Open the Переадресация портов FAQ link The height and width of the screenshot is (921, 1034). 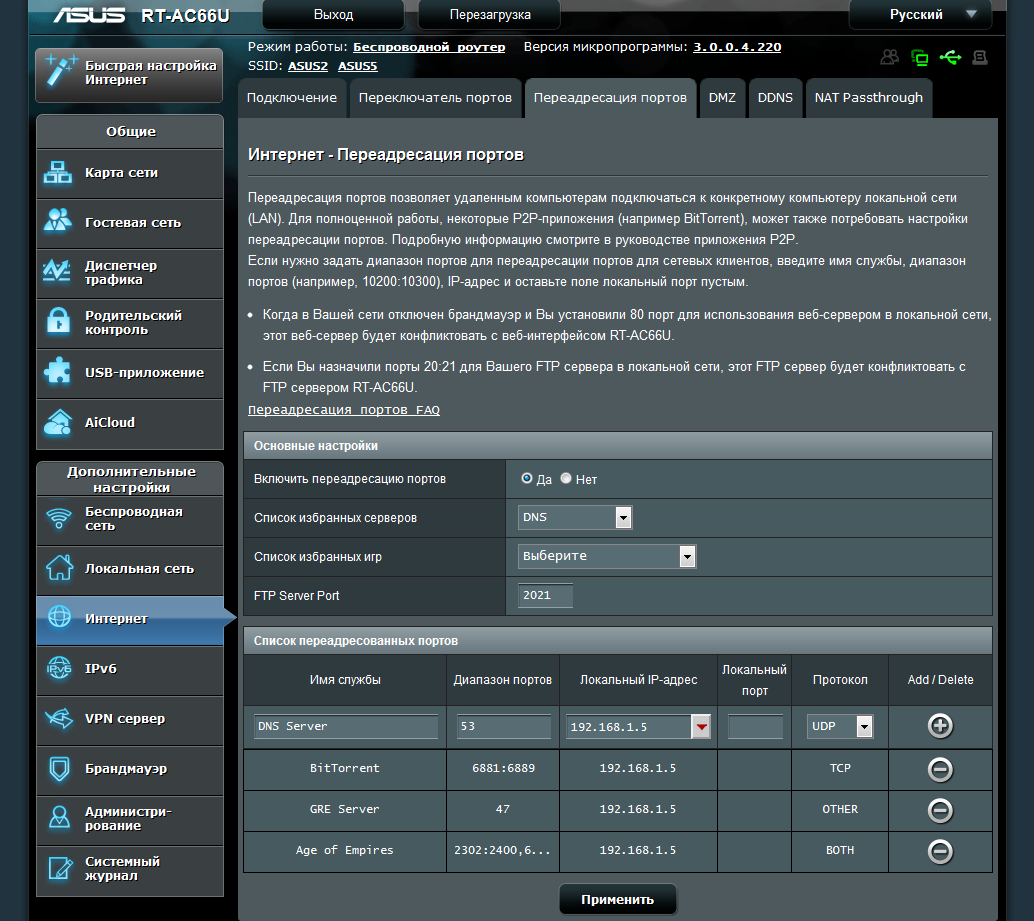(x=344, y=410)
